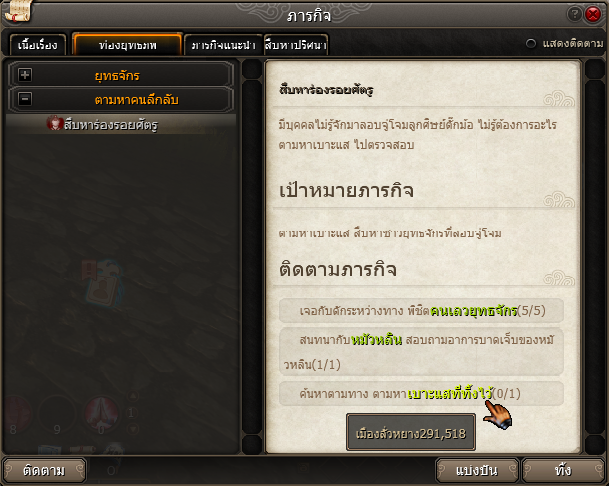This screenshot has height=486, width=609.
Task: Click the green link หมัวหลิน
Action: [376, 340]
